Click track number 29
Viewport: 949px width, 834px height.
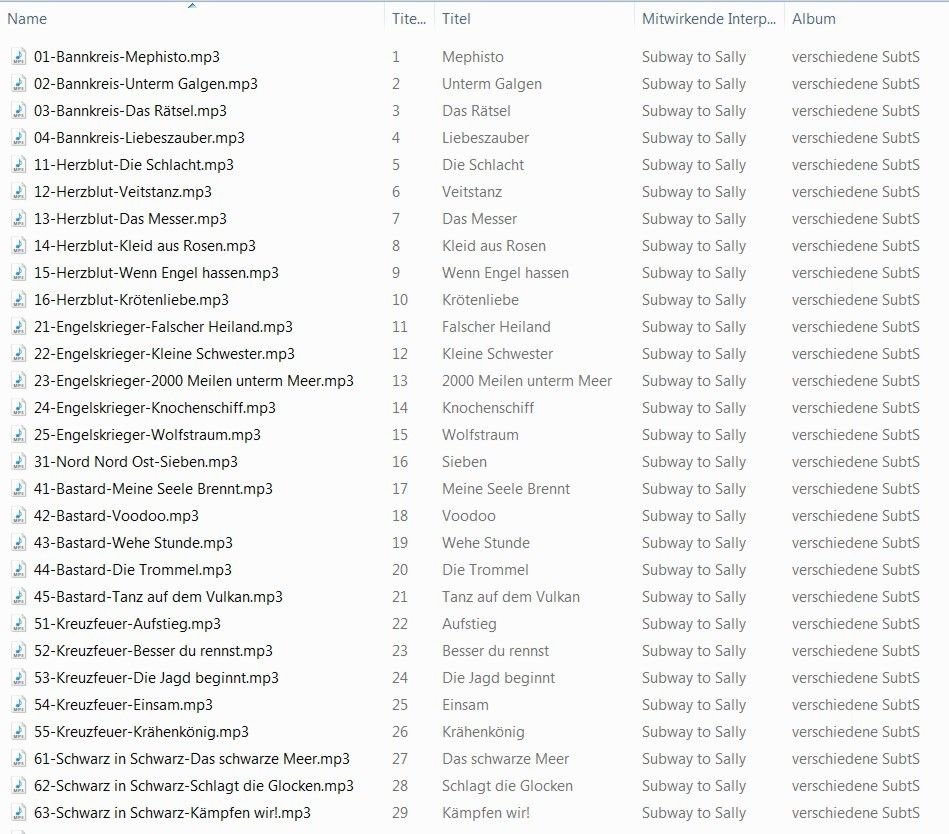point(400,813)
